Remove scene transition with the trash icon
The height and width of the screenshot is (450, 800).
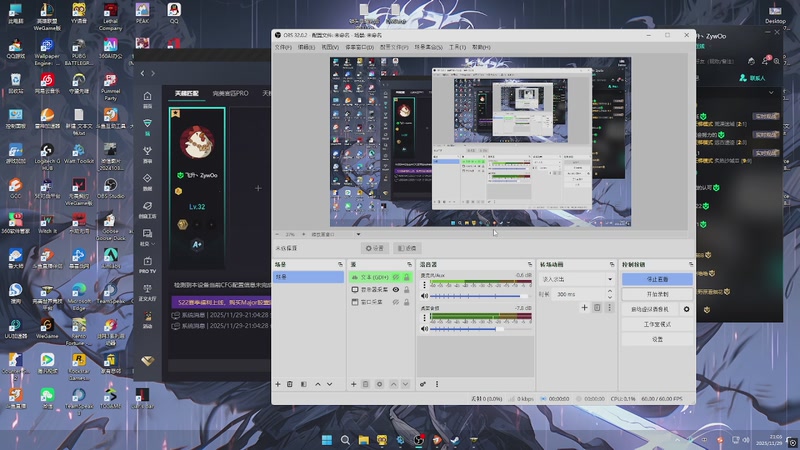597,307
